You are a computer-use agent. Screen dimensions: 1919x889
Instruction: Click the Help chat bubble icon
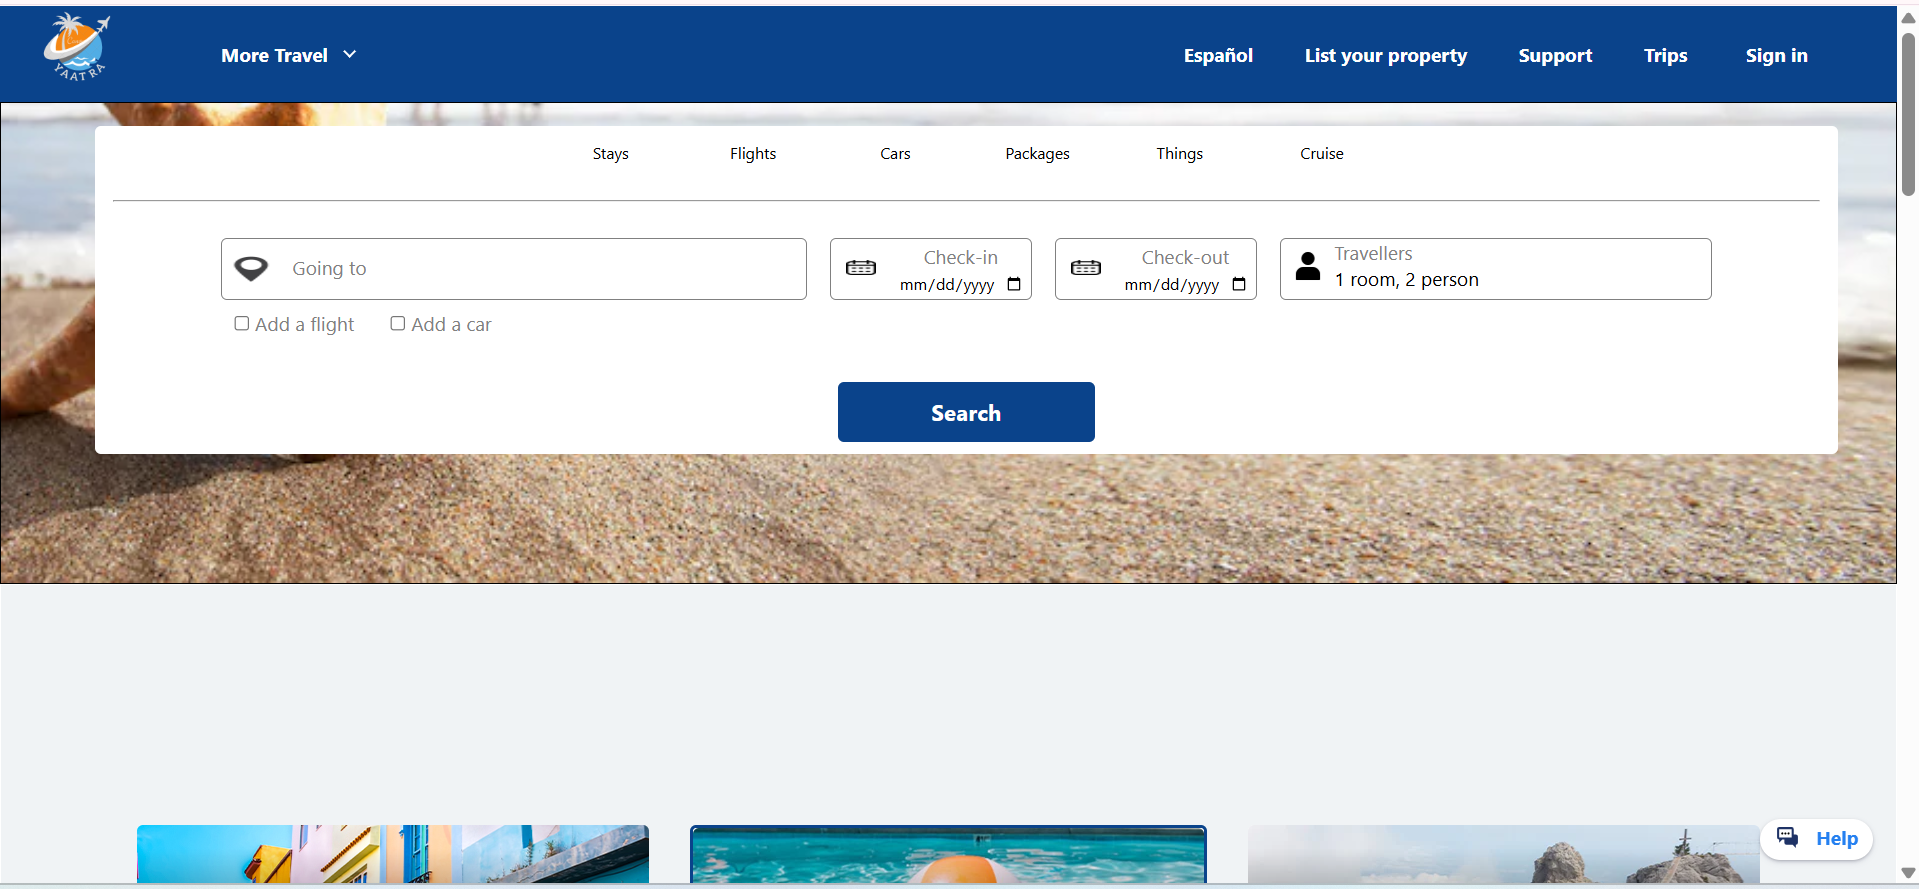(1788, 837)
